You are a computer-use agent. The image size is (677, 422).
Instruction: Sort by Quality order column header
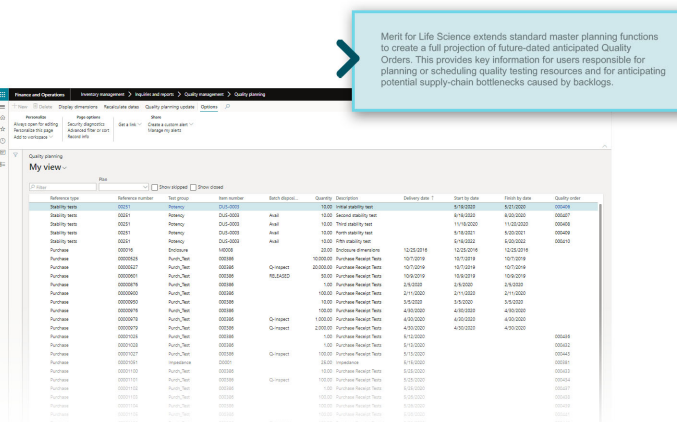click(567, 198)
